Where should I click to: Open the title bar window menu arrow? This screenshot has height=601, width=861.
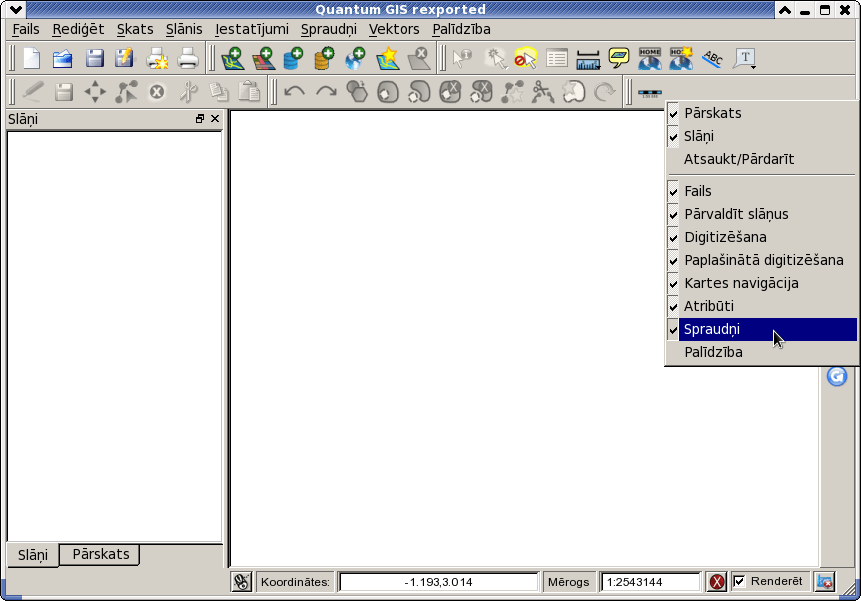(x=16, y=10)
